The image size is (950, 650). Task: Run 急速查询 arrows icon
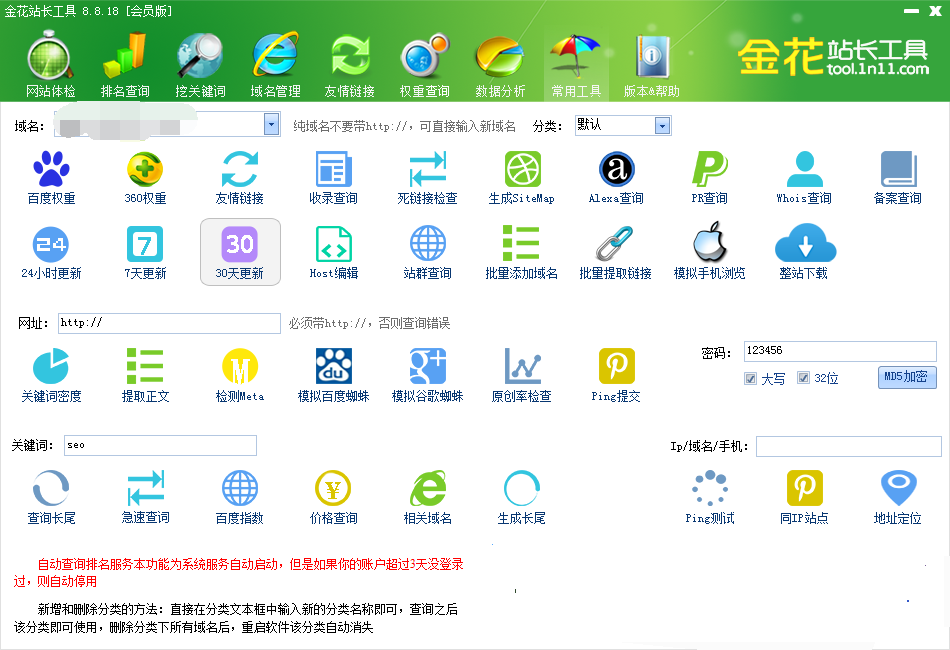coord(145,497)
